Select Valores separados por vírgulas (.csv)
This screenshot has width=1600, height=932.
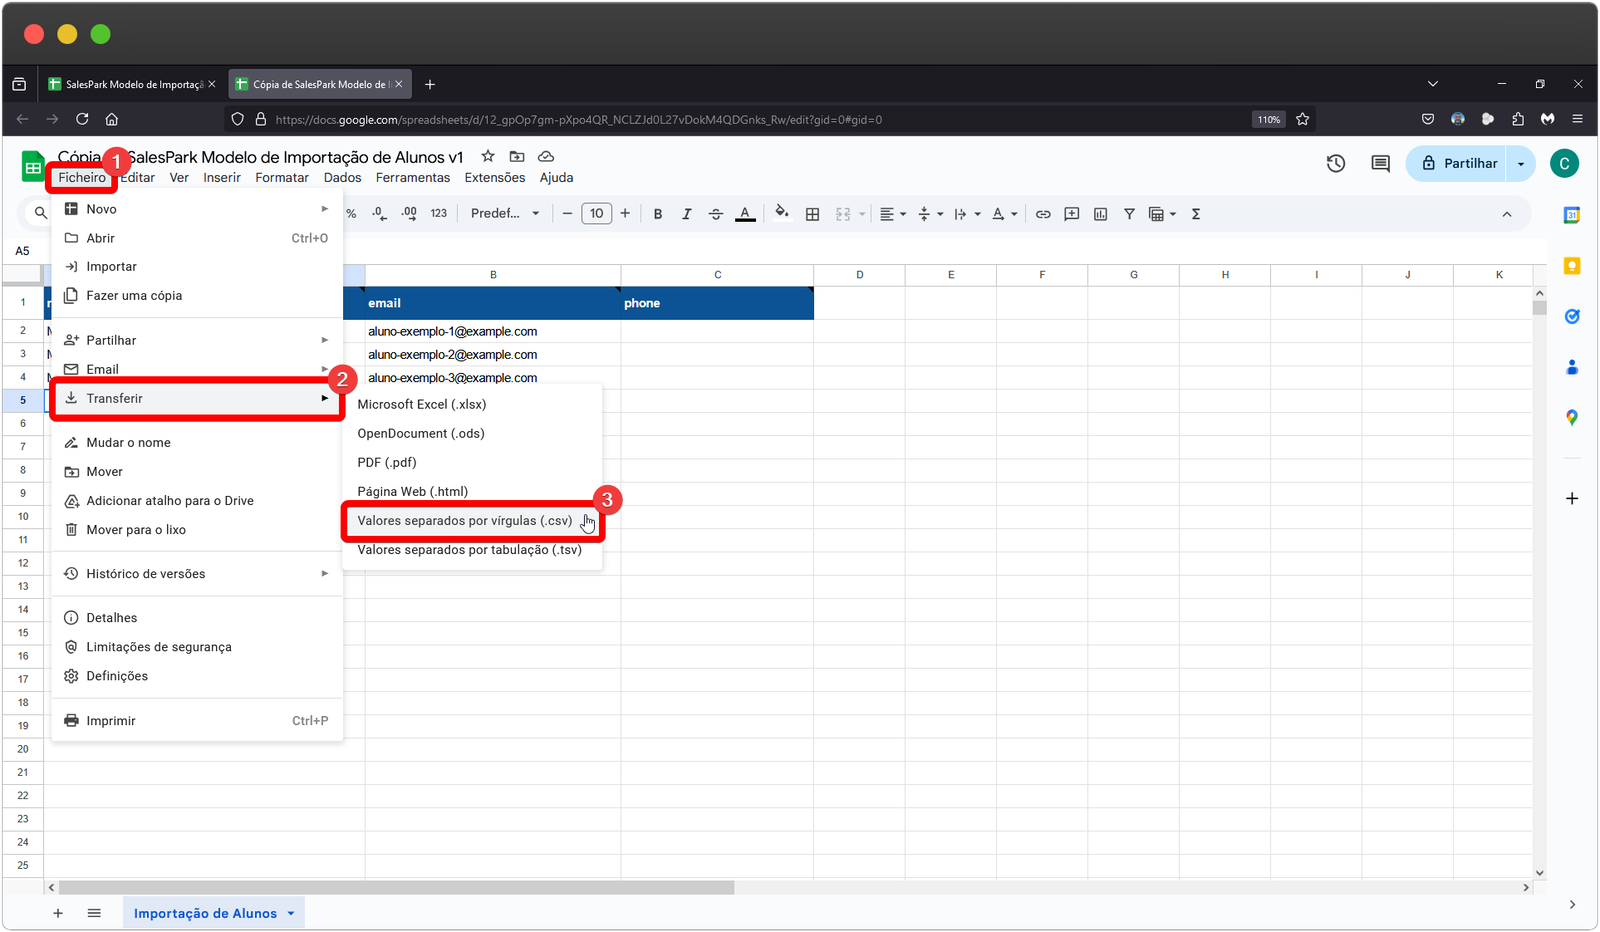[465, 521]
